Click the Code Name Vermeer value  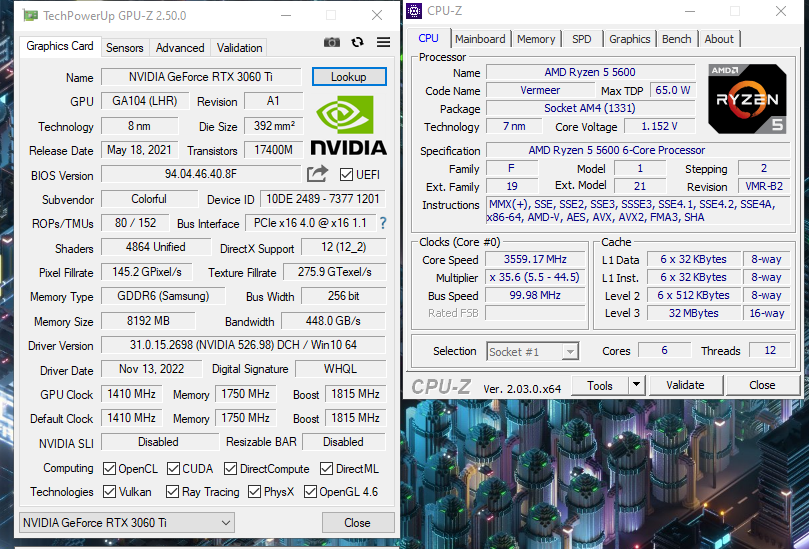coord(540,90)
